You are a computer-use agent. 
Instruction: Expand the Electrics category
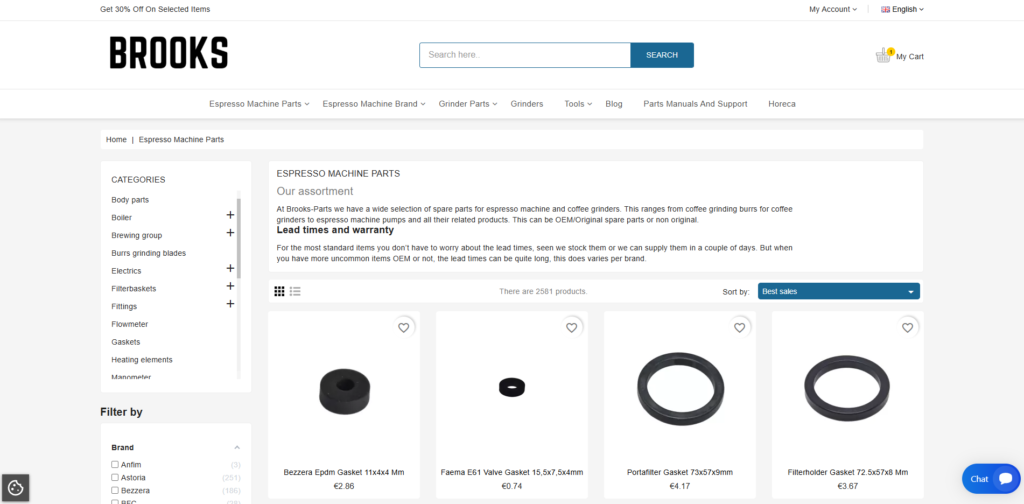230,268
